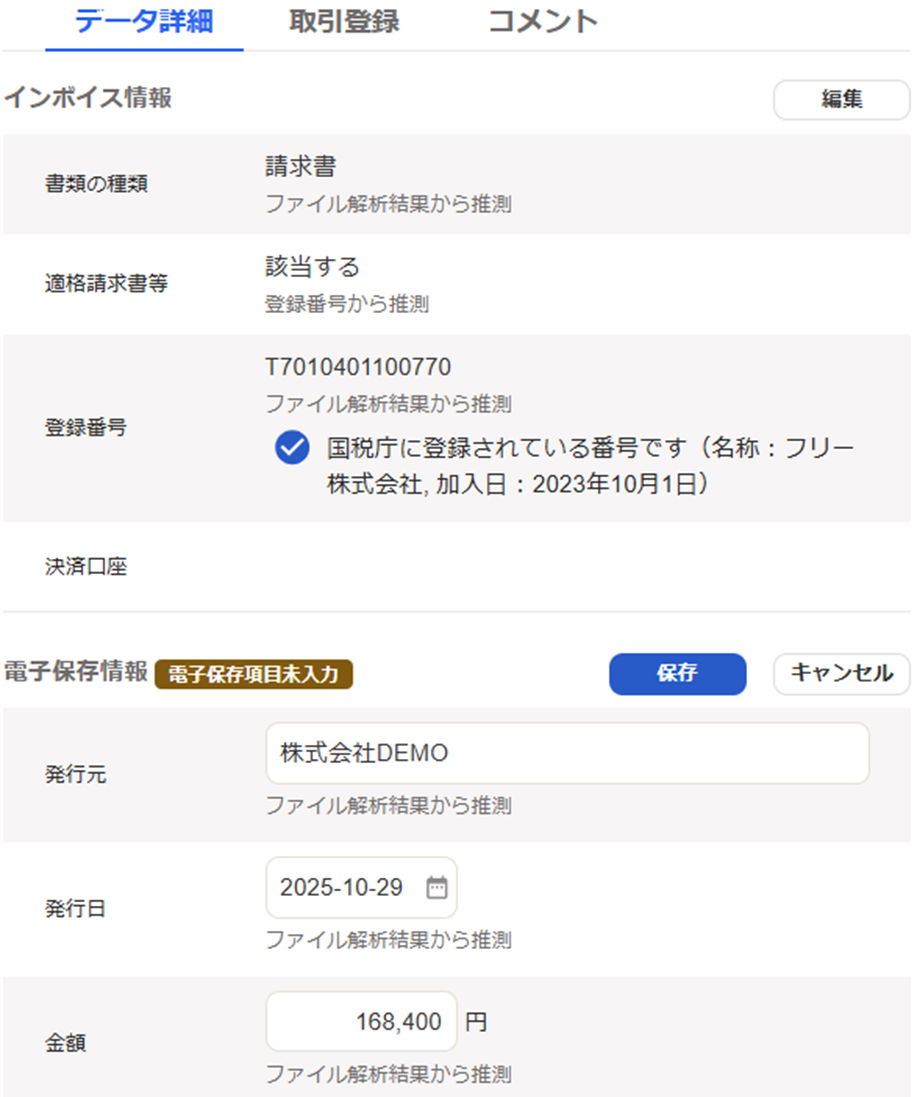Click the キャンセル button
Image resolution: width=917 pixels, height=1097 pixels.
841,673
